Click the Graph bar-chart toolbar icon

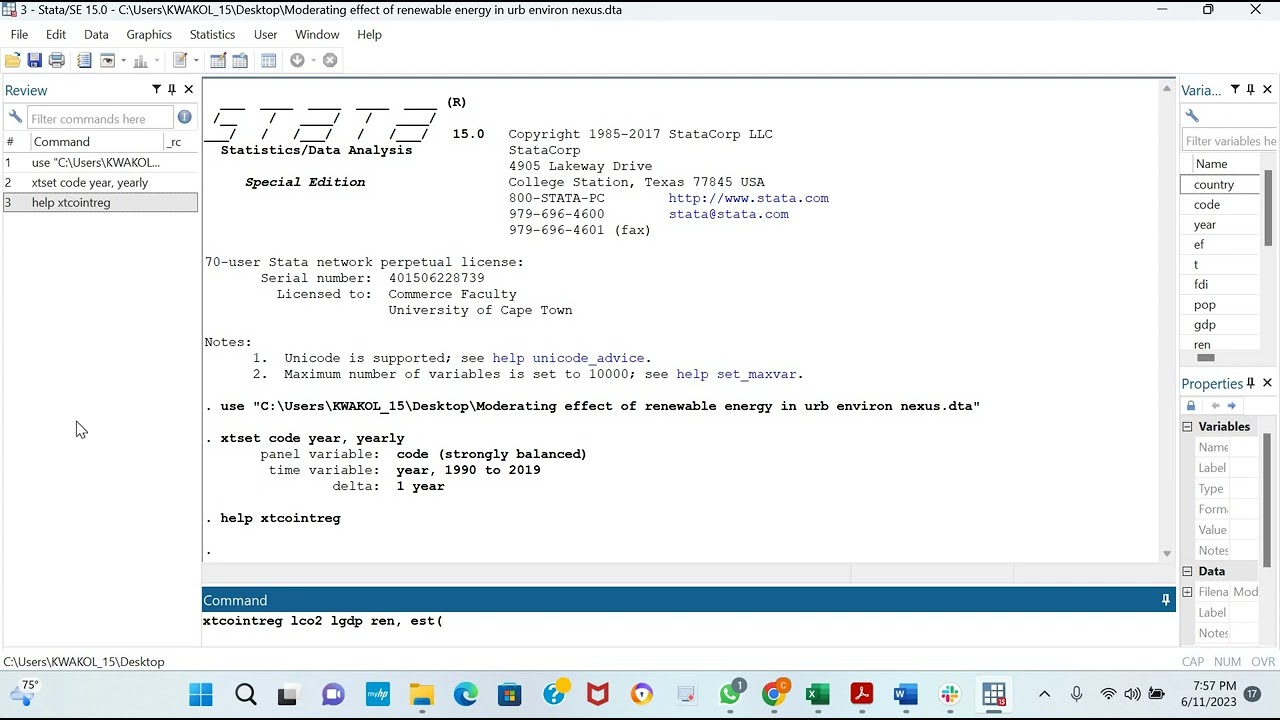(141, 61)
